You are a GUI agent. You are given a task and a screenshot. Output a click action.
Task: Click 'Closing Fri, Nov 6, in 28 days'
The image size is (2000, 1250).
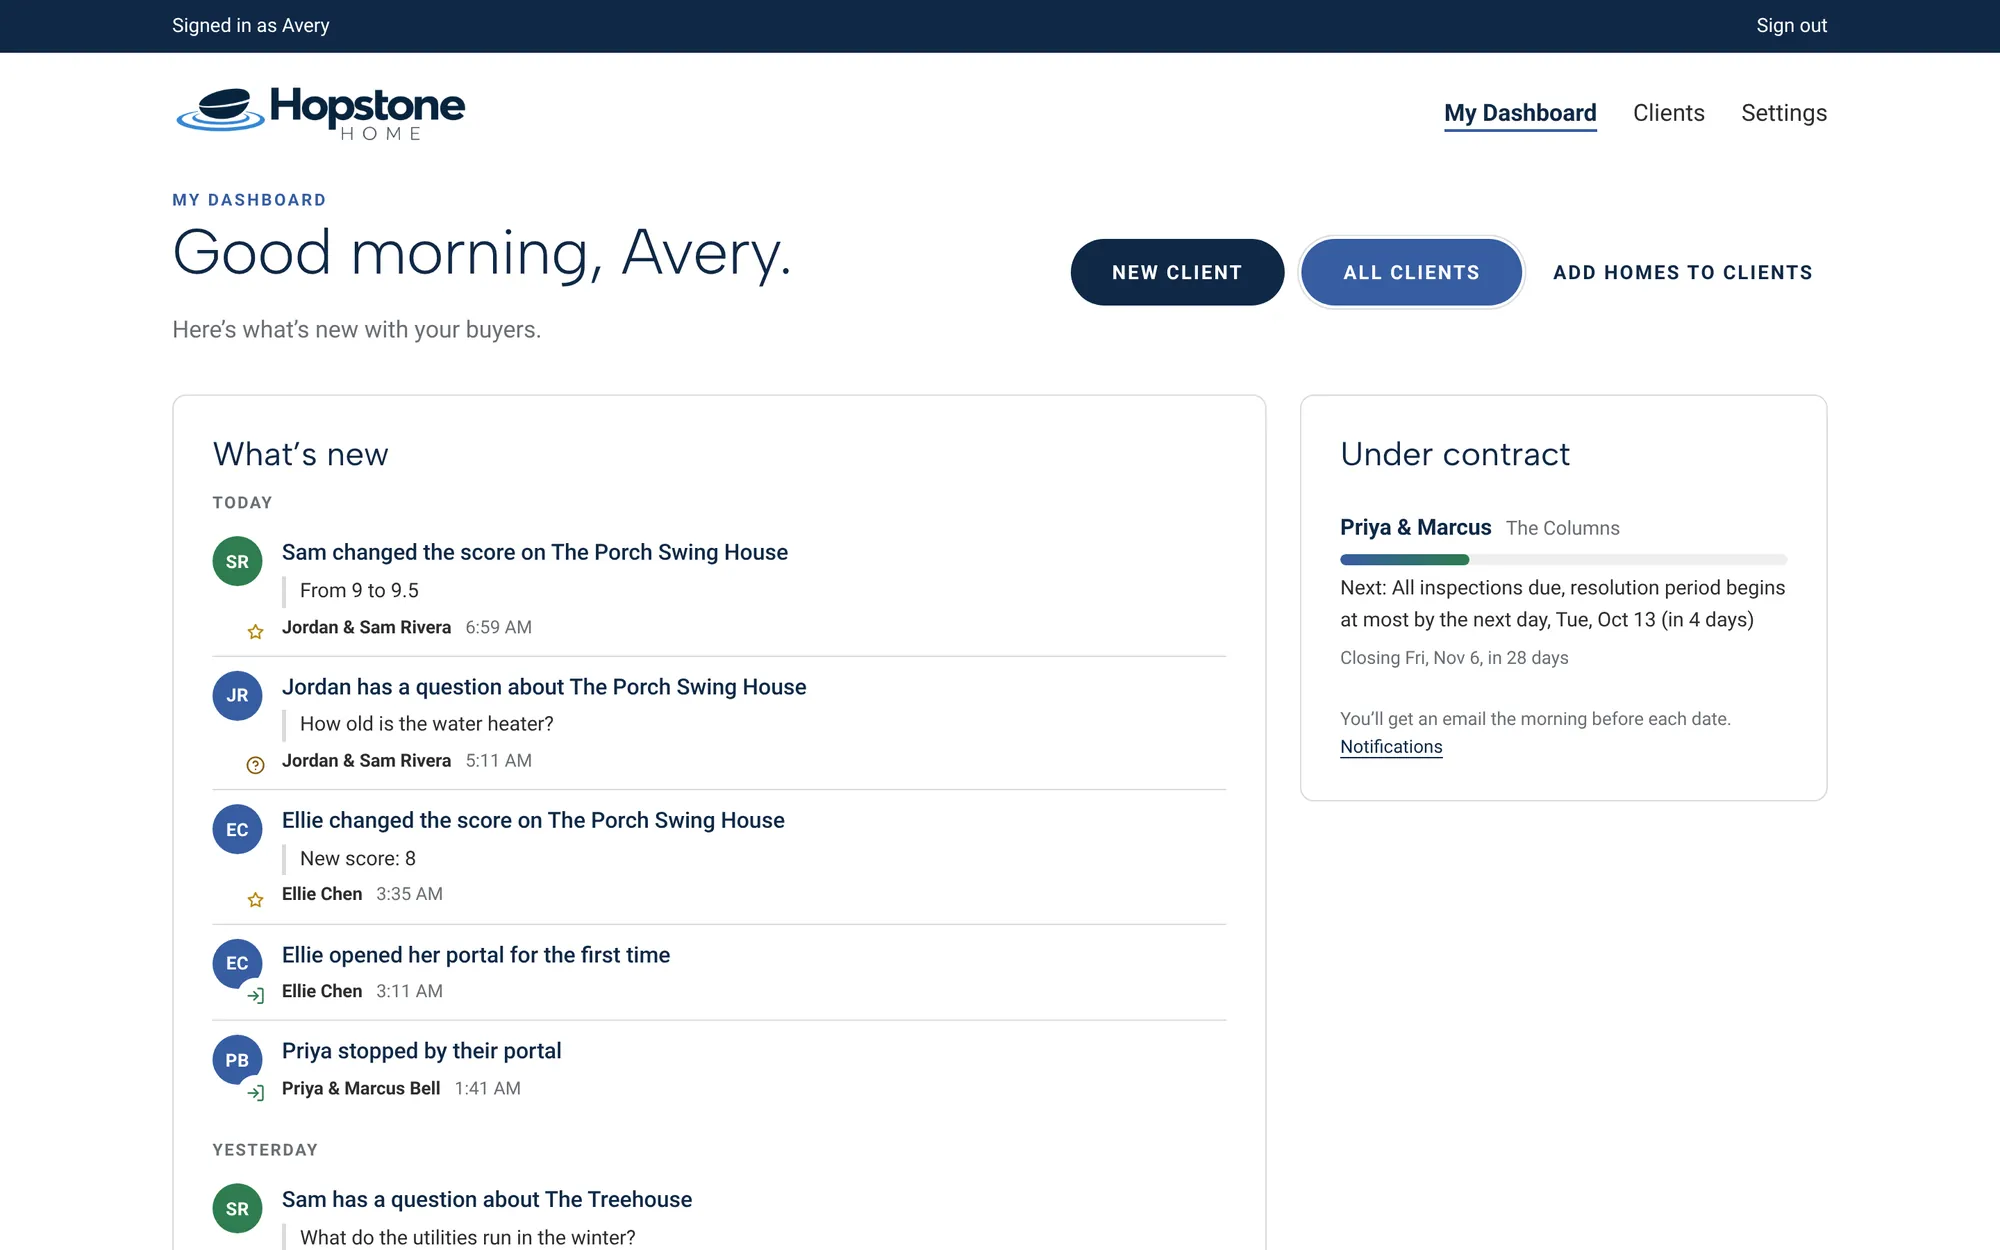point(1454,658)
